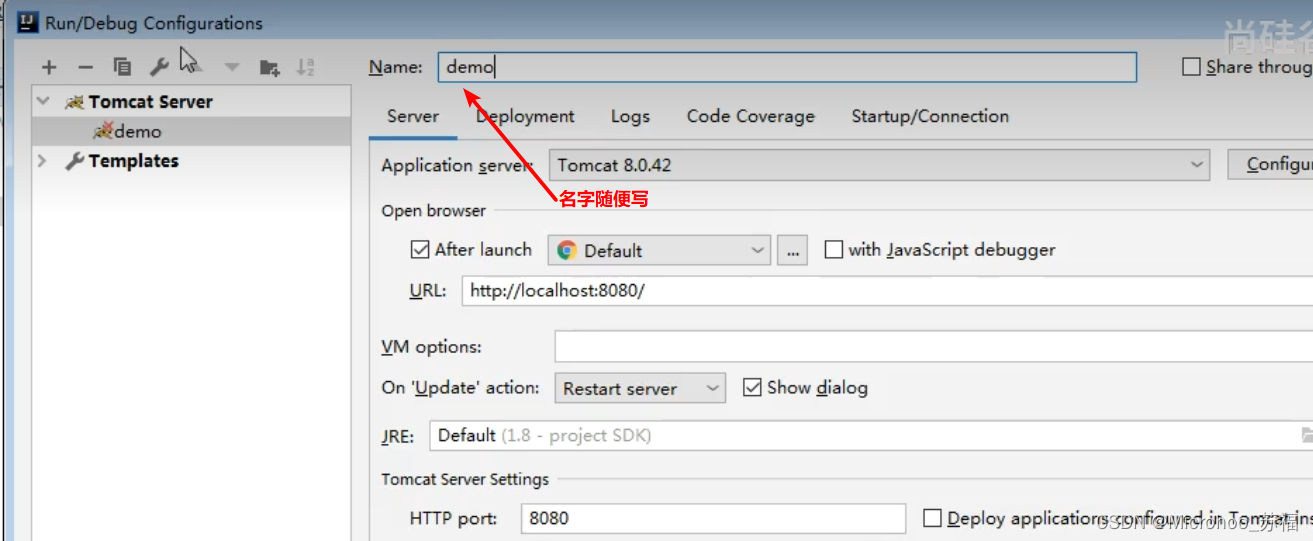
Task: Enable the with JavaScript debugger checkbox
Action: [833, 250]
